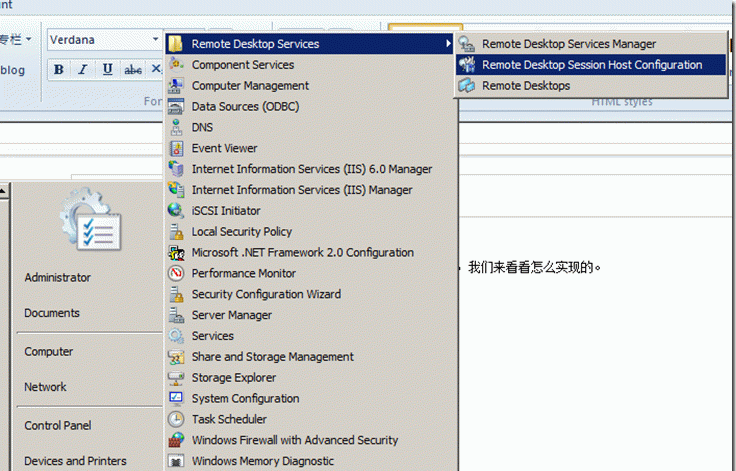Toggle bold formatting in the editor
The image size is (736, 471).
coord(59,69)
